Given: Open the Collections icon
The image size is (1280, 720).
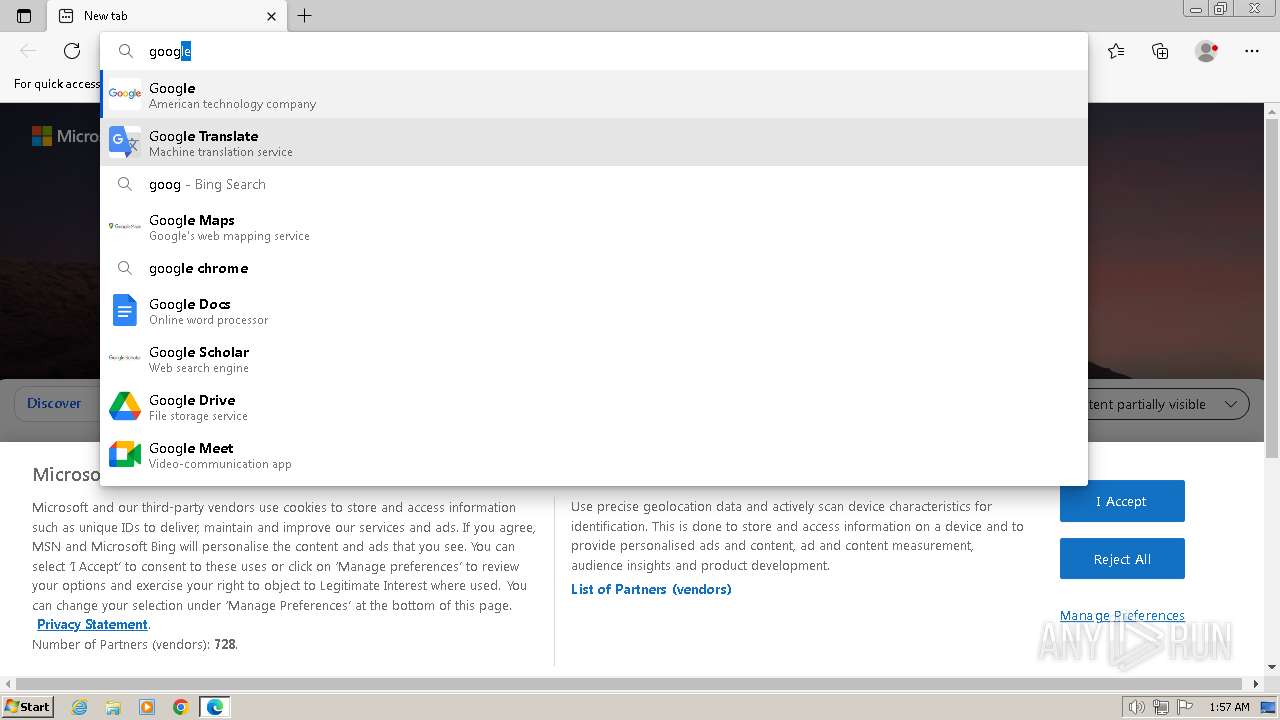Looking at the screenshot, I should [1160, 51].
